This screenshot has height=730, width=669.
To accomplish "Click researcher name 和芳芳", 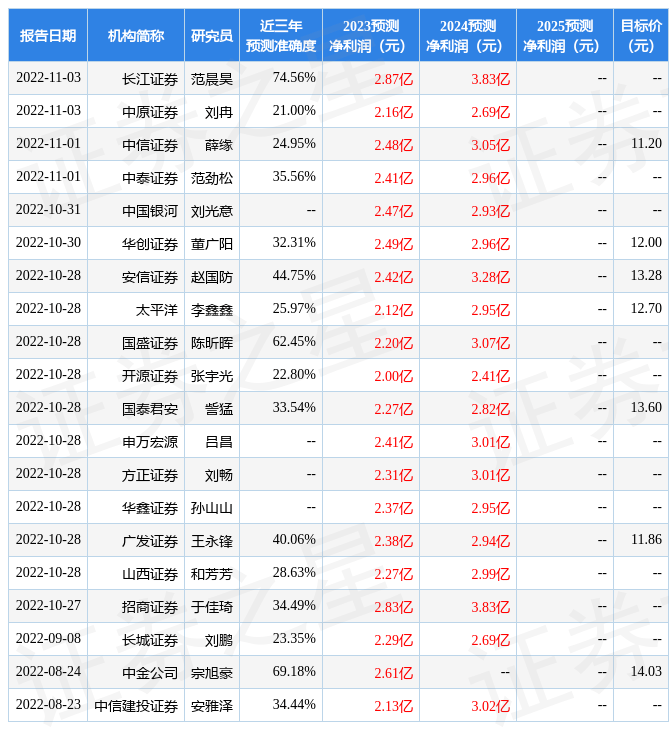I will (x=212, y=575).
